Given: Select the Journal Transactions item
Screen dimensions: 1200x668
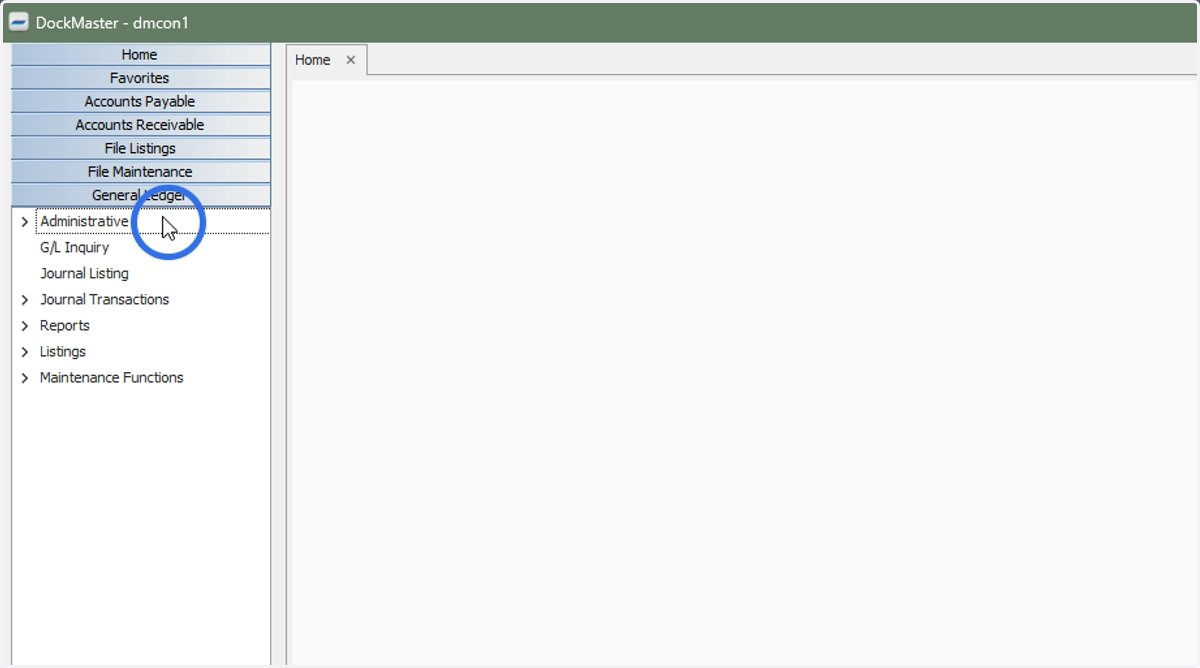Looking at the screenshot, I should [104, 300].
